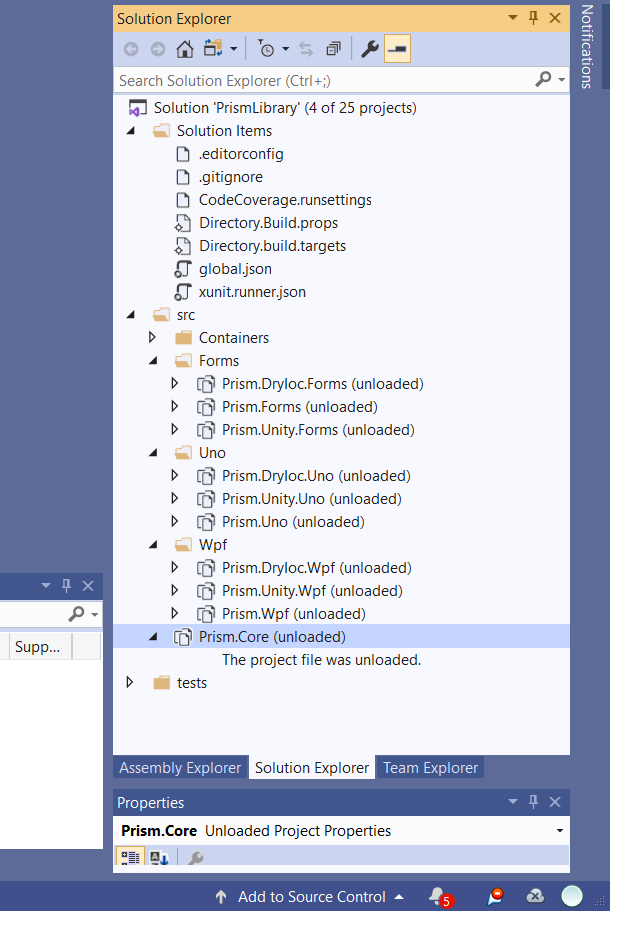Screen dimensions: 644x948
Task: Switch views with the Solutions and Folders icon
Action: click(x=213, y=48)
